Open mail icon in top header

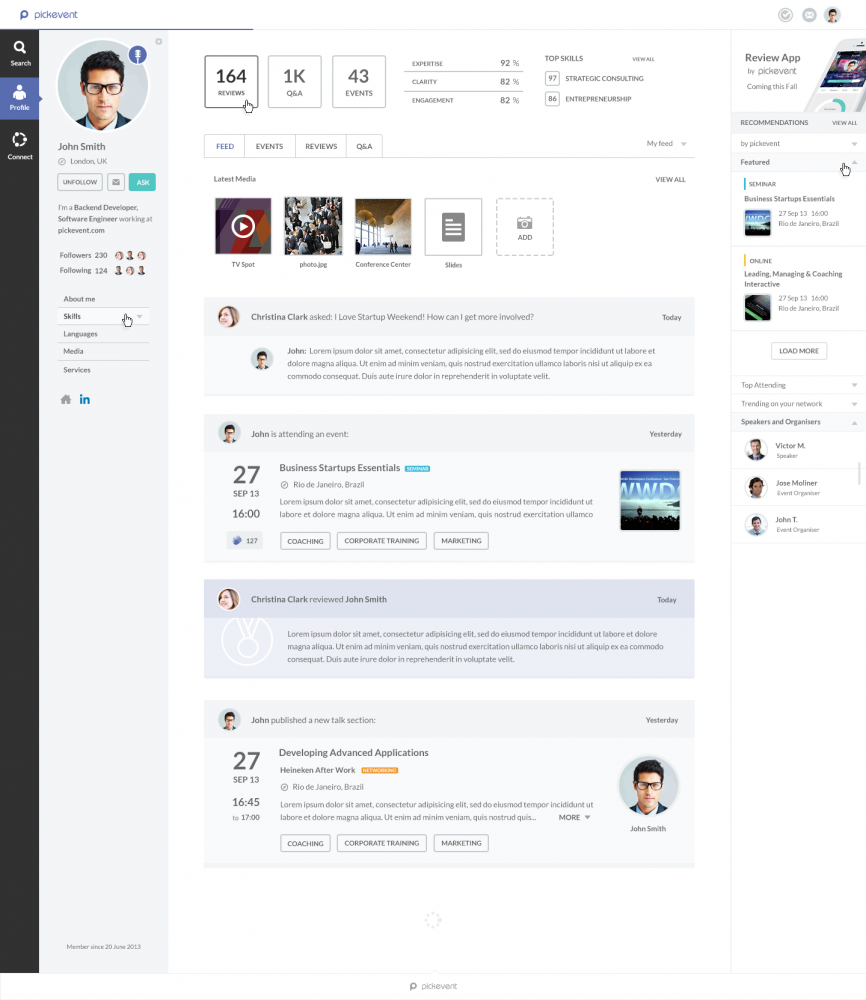pos(809,15)
